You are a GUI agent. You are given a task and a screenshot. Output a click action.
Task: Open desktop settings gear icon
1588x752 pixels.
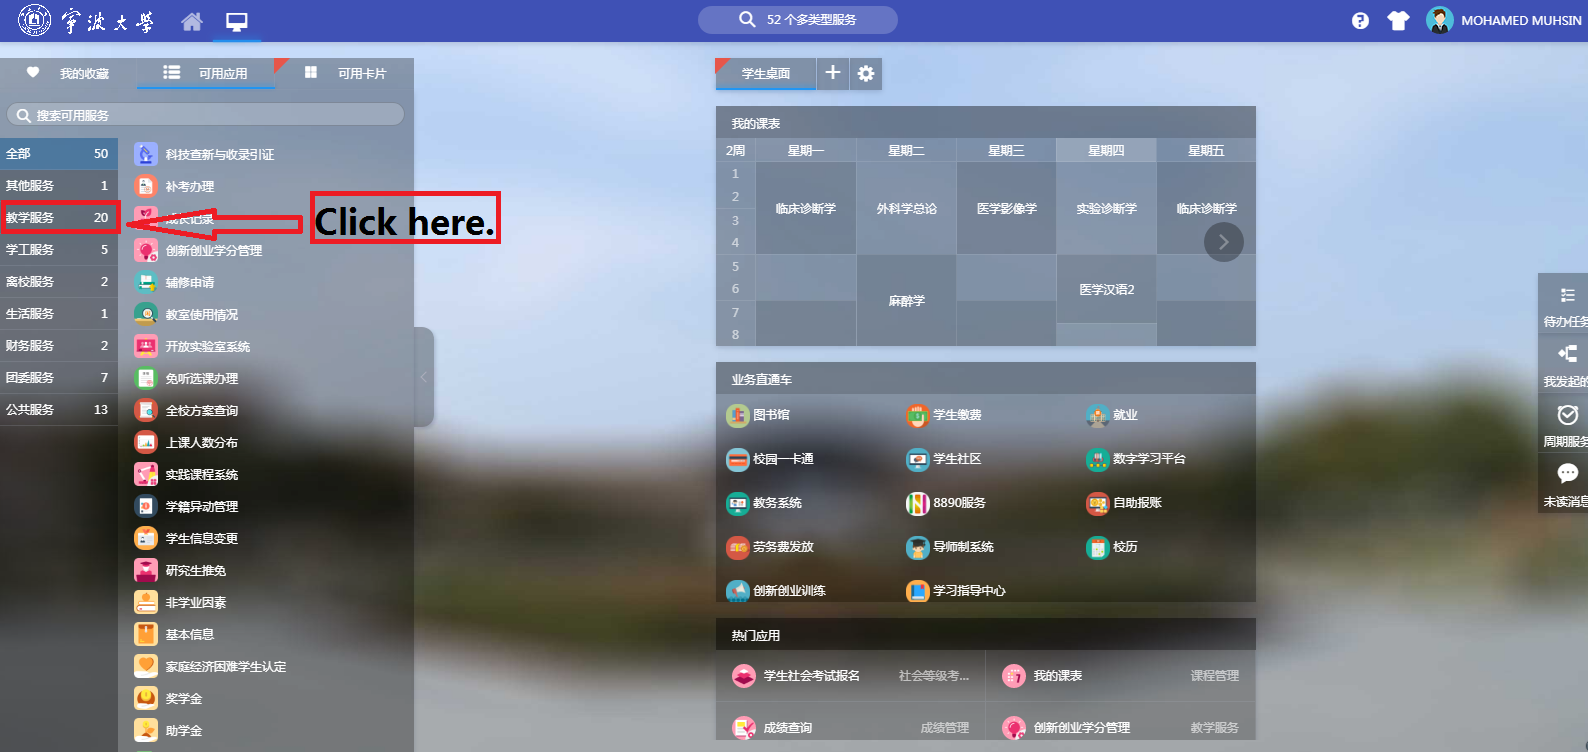[x=866, y=73]
